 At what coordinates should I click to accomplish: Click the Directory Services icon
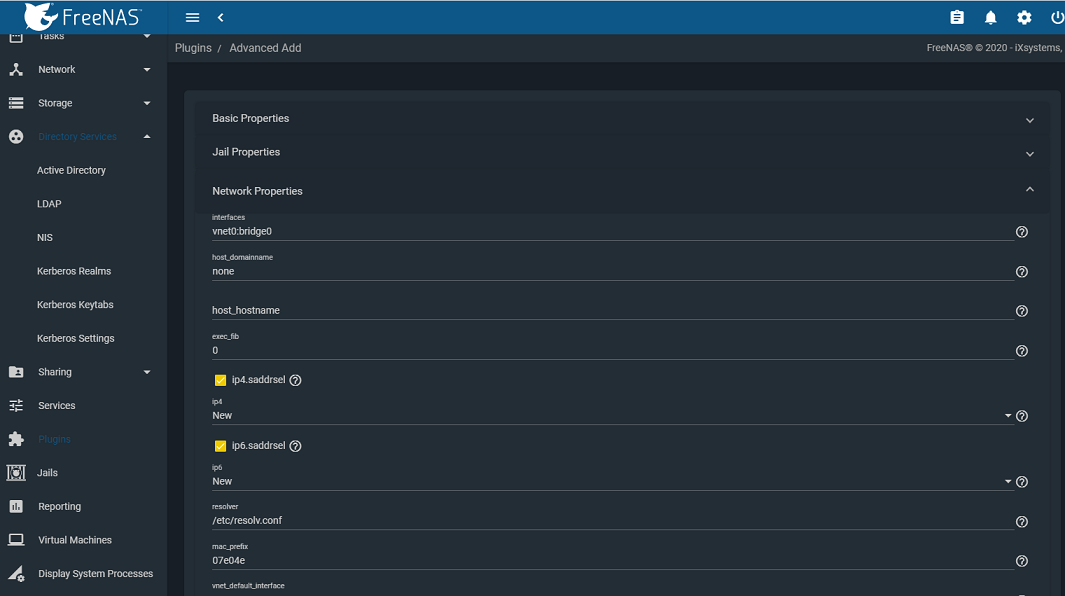[16, 137]
